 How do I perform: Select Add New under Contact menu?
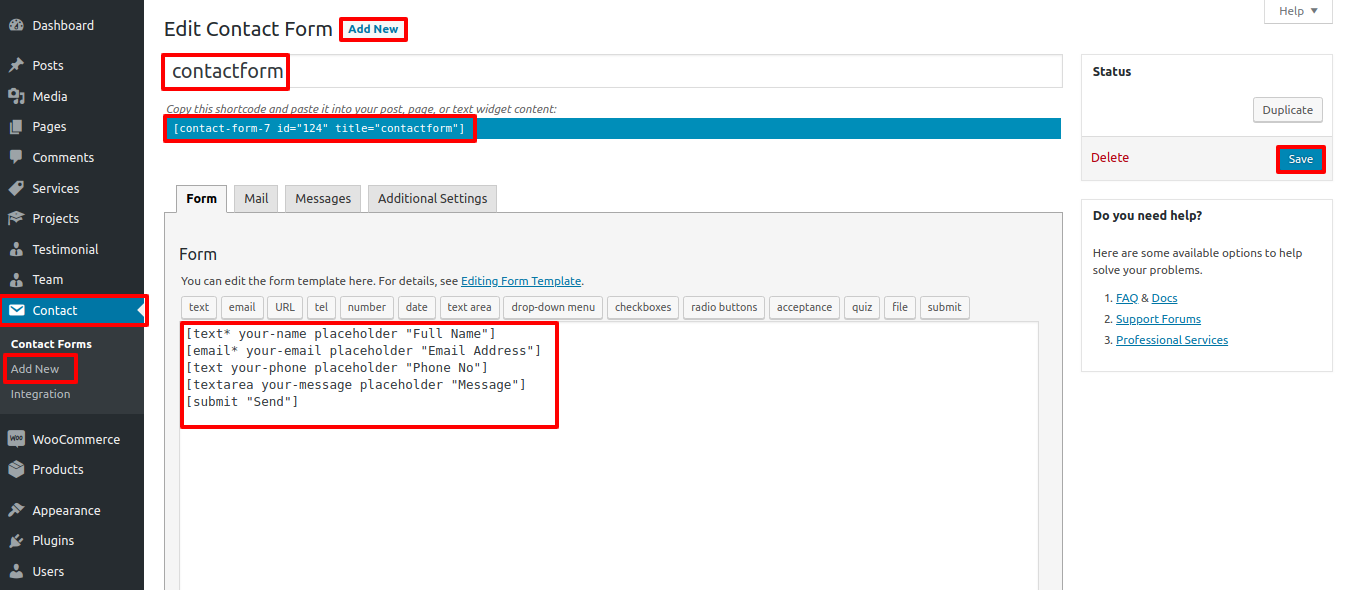[x=35, y=369]
